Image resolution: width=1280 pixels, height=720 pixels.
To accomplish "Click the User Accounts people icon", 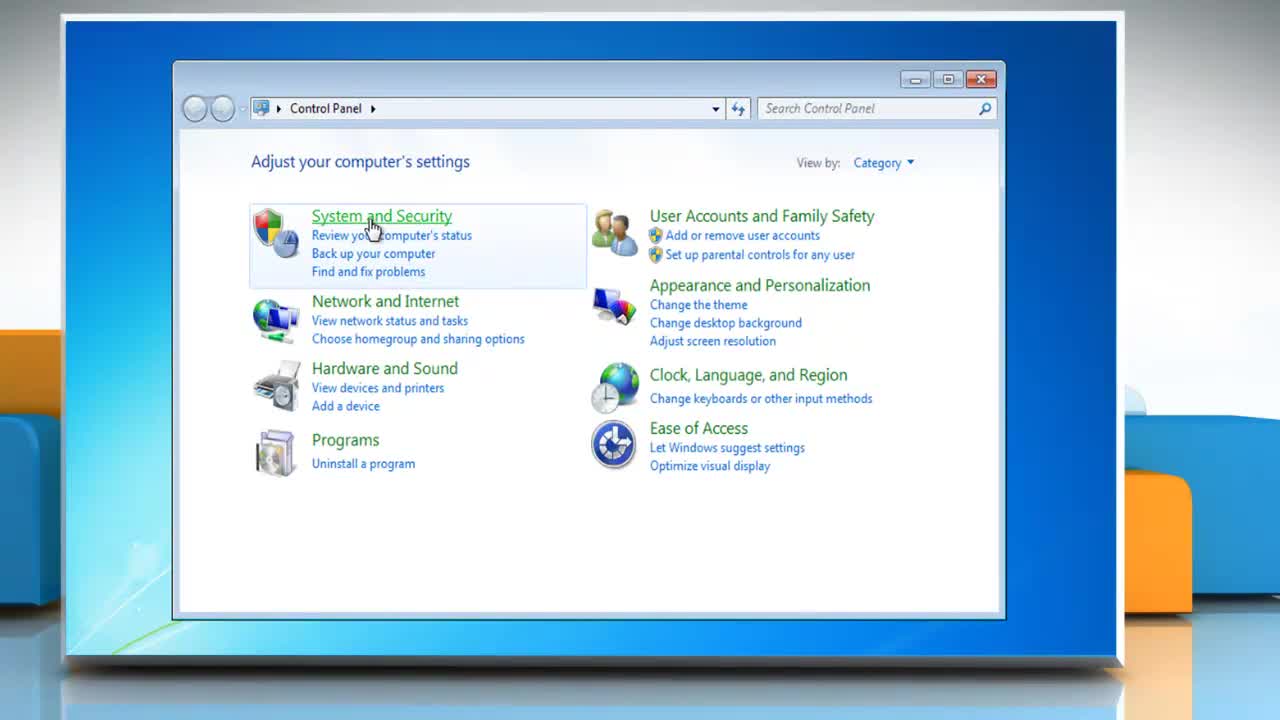I will click(x=614, y=234).
